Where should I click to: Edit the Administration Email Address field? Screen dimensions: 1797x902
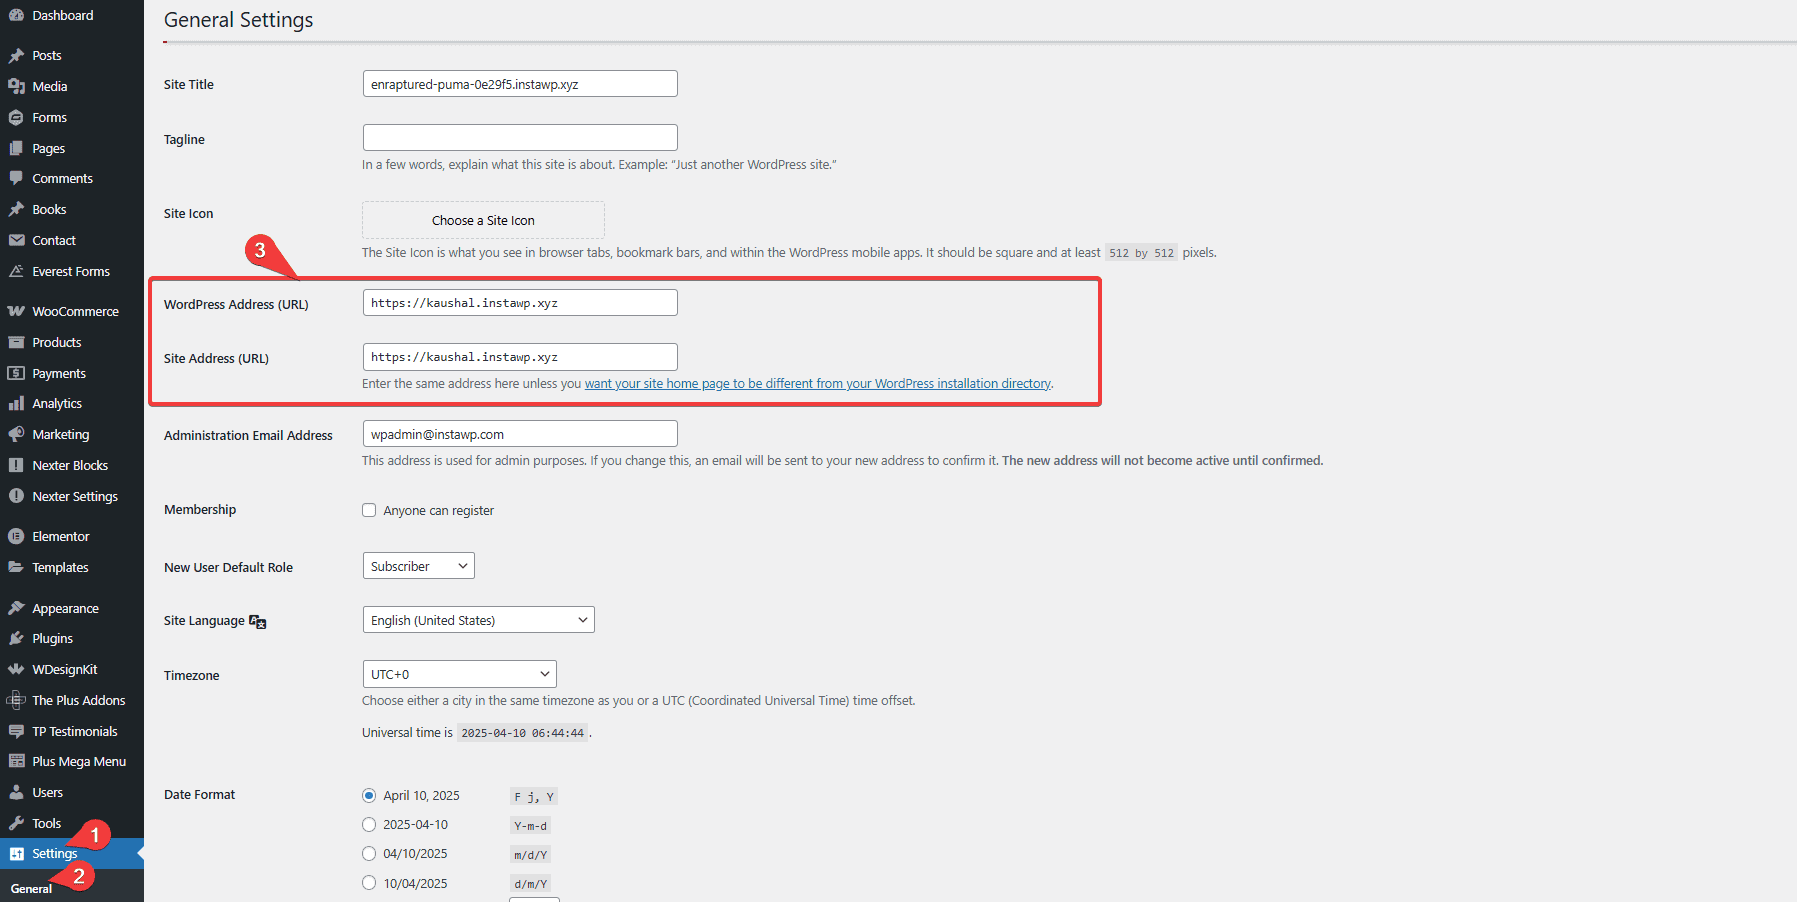tap(519, 433)
